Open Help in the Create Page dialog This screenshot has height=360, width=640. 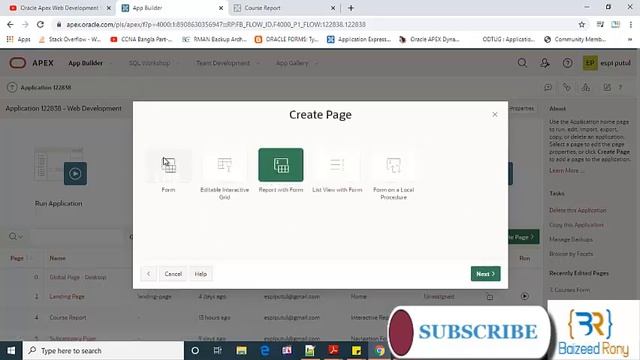(x=200, y=274)
